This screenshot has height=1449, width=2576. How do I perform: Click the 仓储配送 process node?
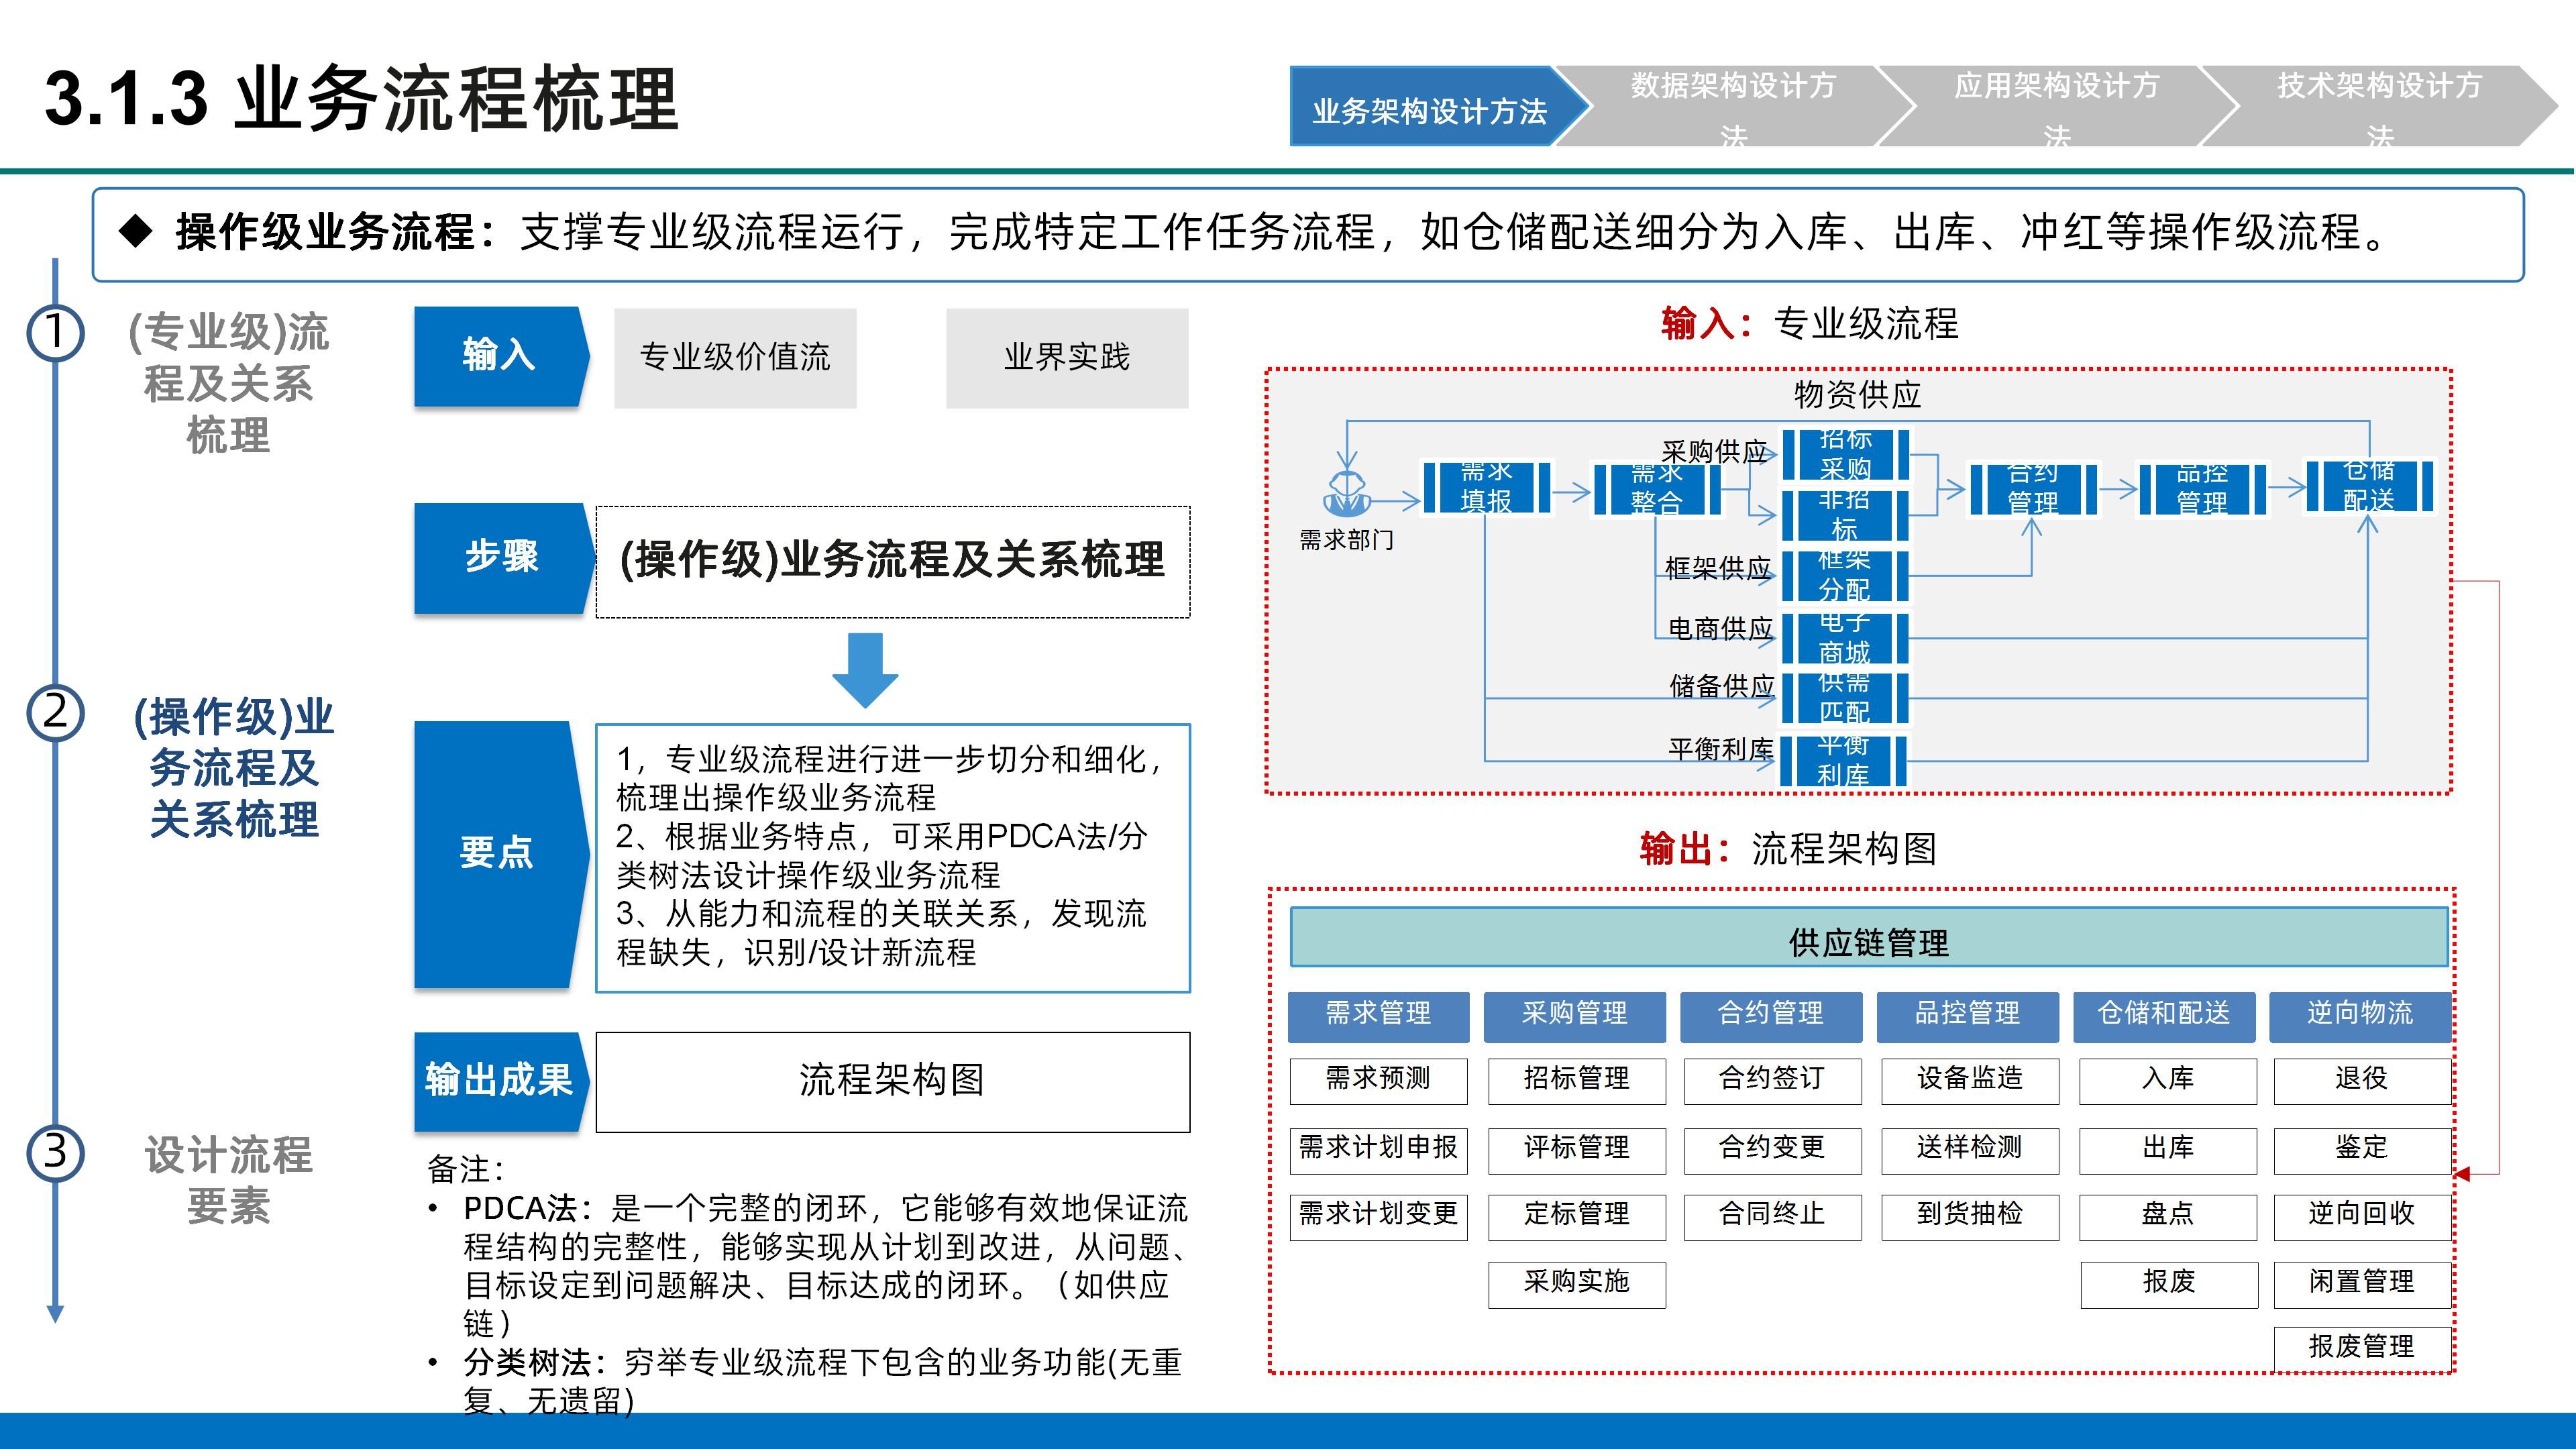[x=2369, y=486]
